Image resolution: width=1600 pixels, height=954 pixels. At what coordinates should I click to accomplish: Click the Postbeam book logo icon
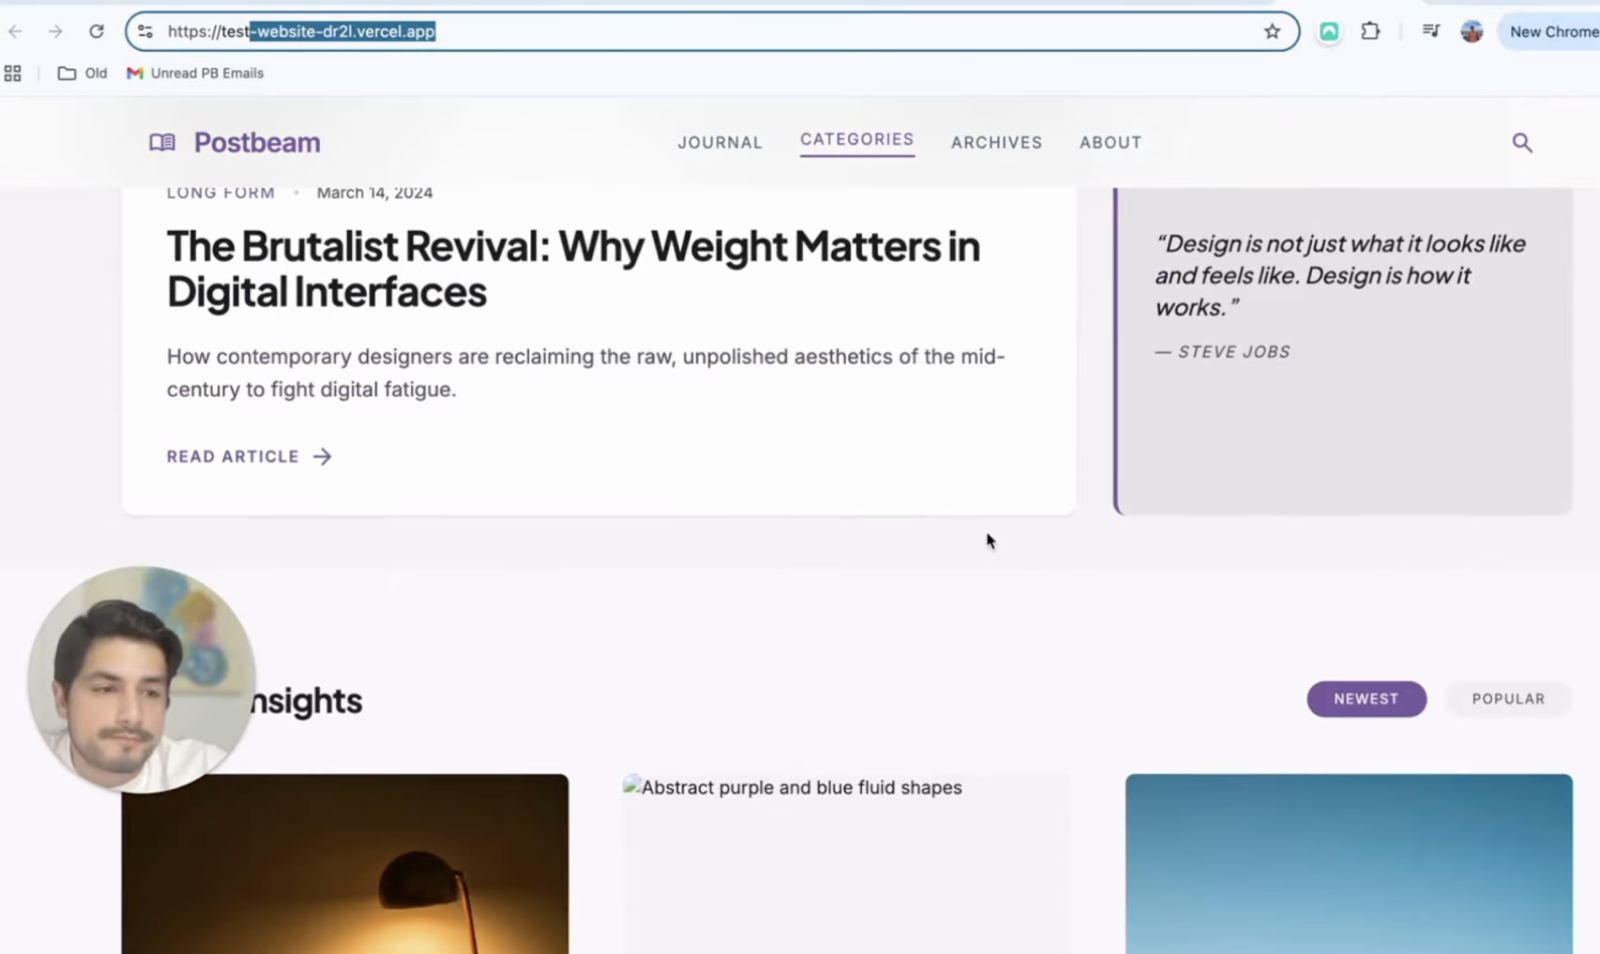162,143
